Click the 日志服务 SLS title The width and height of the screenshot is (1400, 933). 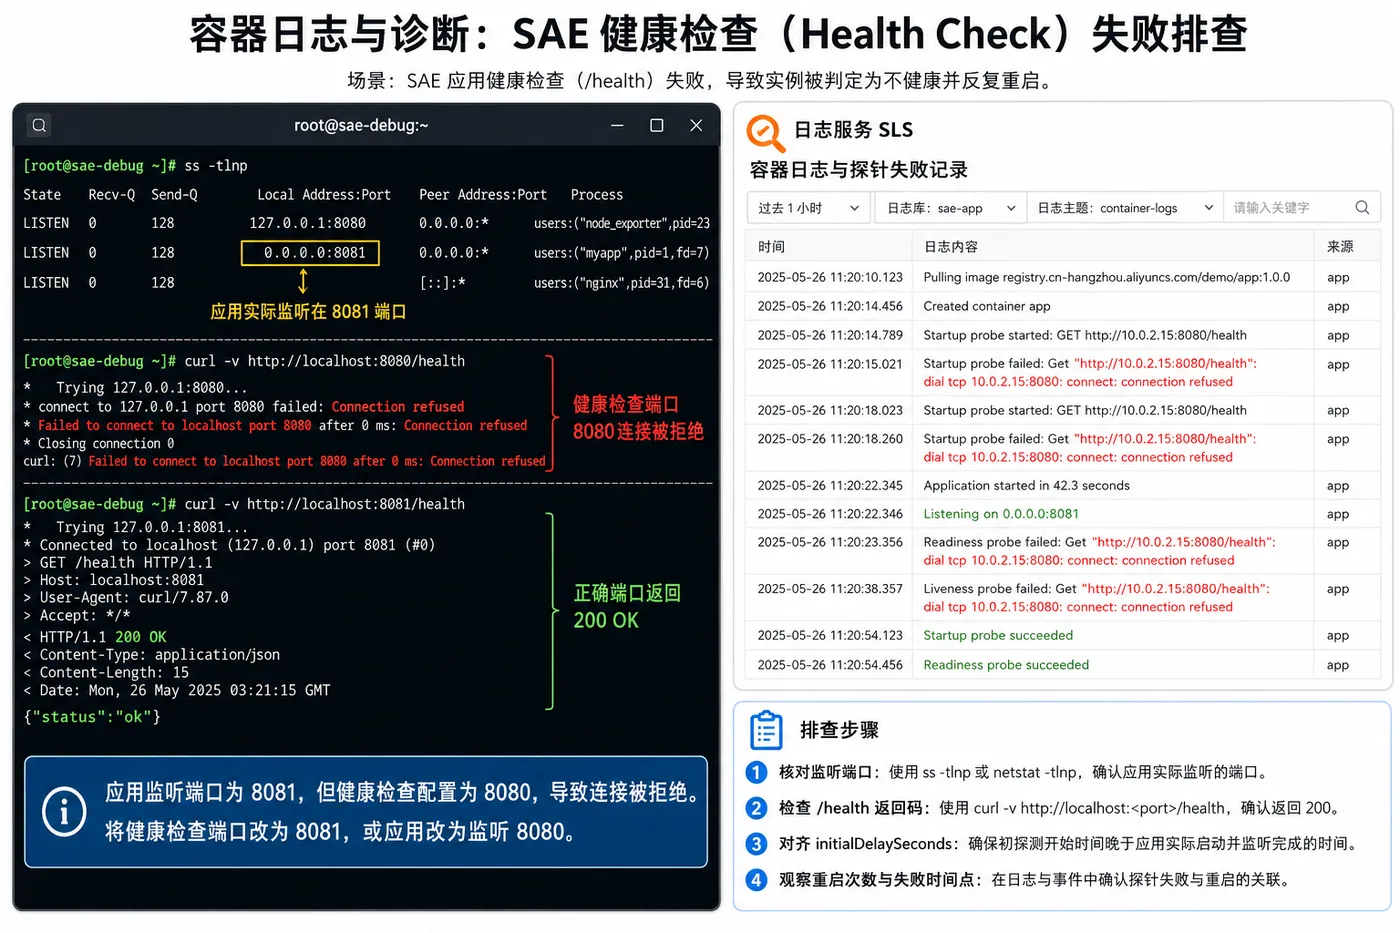pyautogui.click(x=853, y=130)
